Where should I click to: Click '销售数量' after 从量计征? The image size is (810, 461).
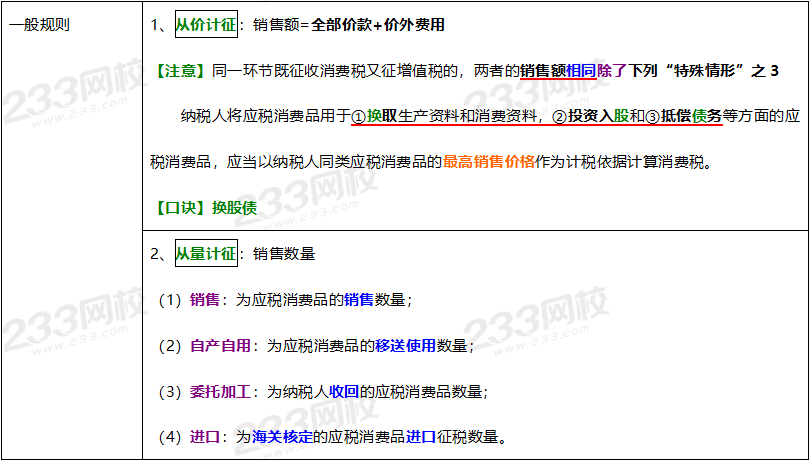click(284, 254)
